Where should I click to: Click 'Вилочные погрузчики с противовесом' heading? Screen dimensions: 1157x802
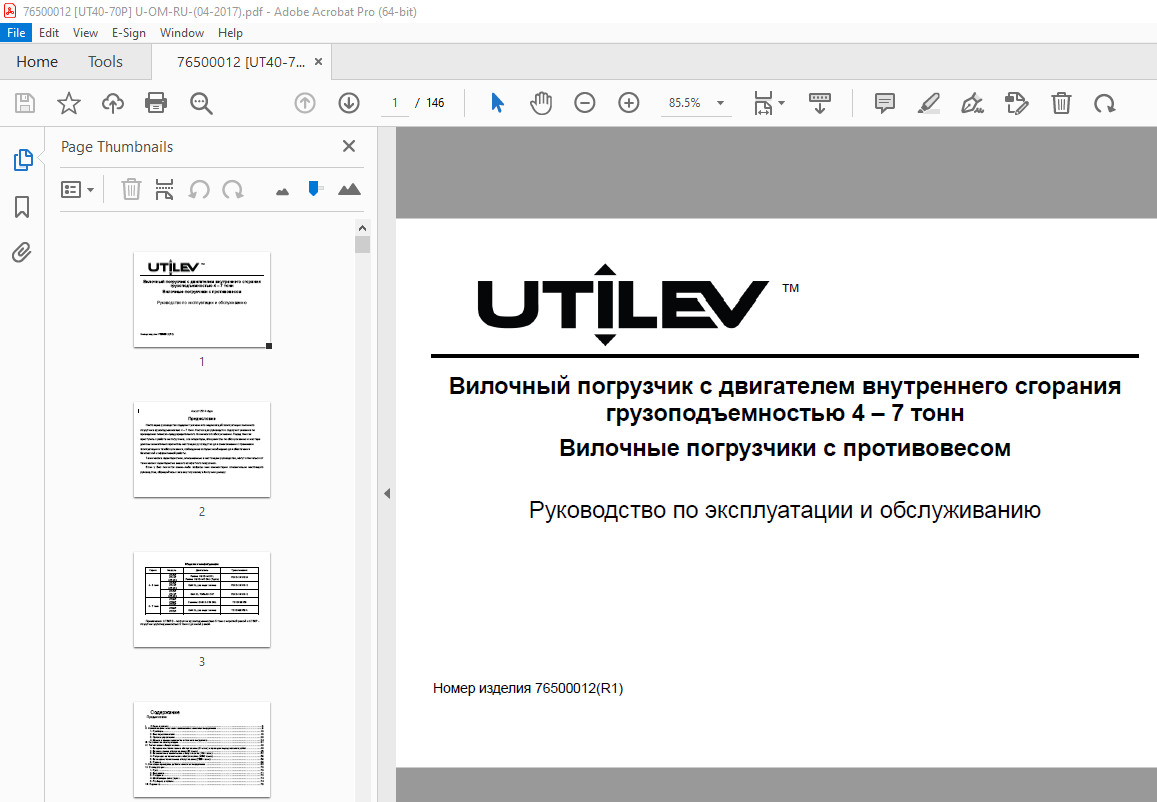(x=784, y=448)
